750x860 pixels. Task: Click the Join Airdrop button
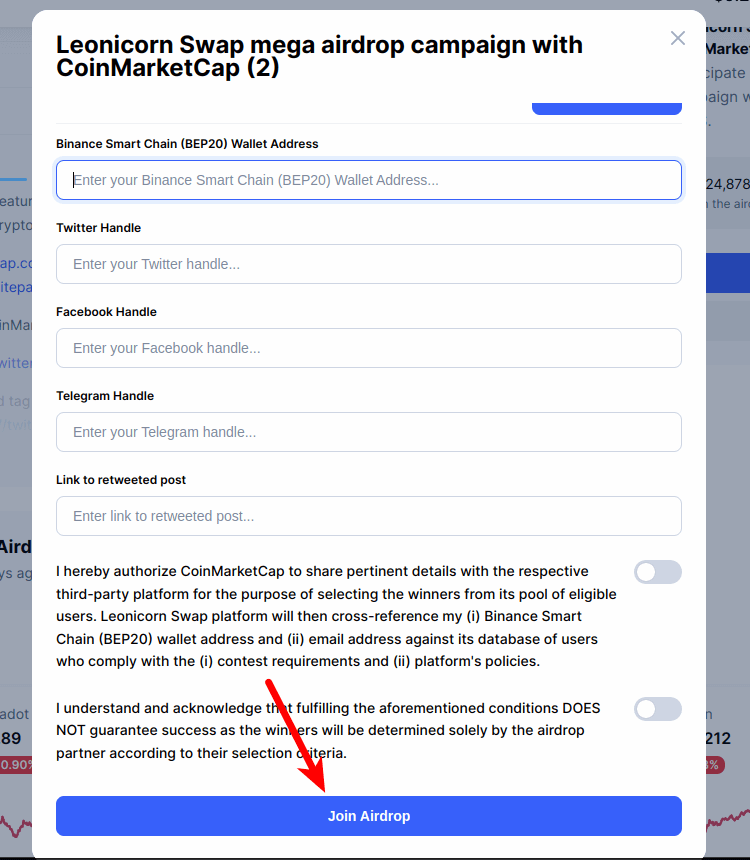point(369,816)
